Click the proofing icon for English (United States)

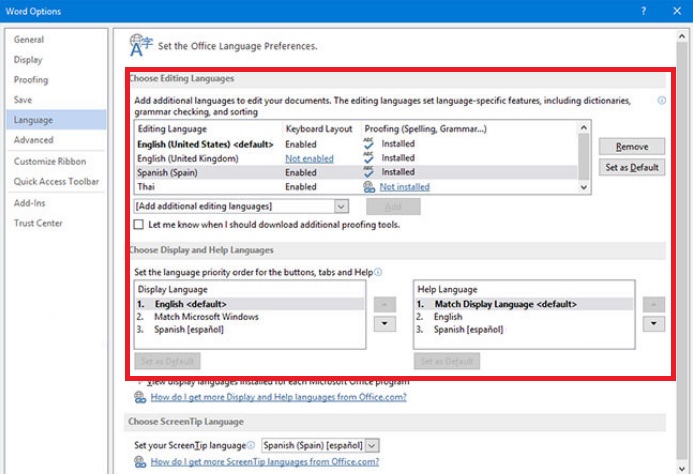point(369,144)
